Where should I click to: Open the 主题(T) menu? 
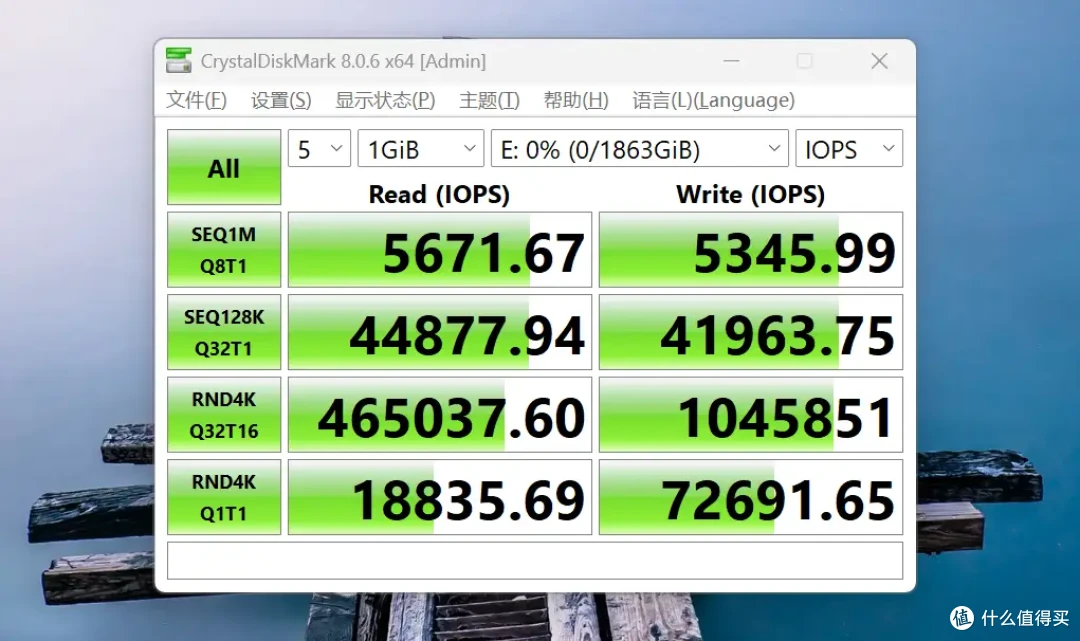(489, 101)
